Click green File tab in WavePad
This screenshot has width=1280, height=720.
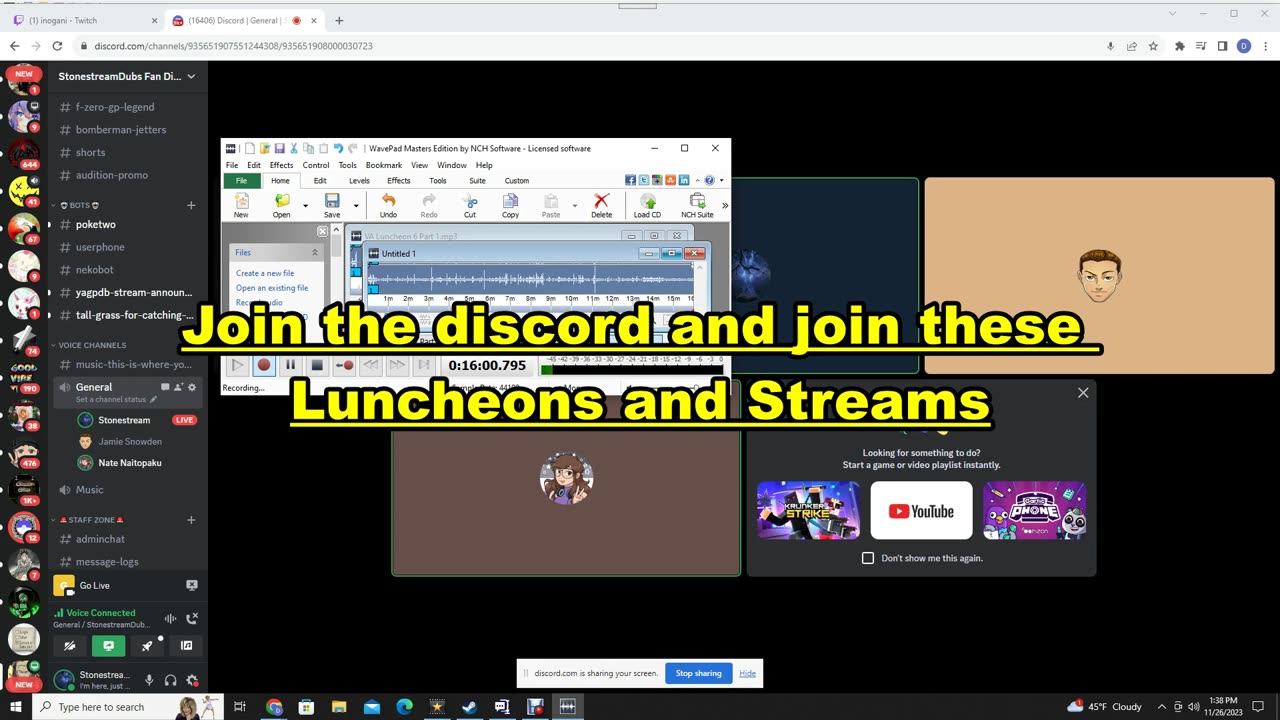pyautogui.click(x=241, y=181)
